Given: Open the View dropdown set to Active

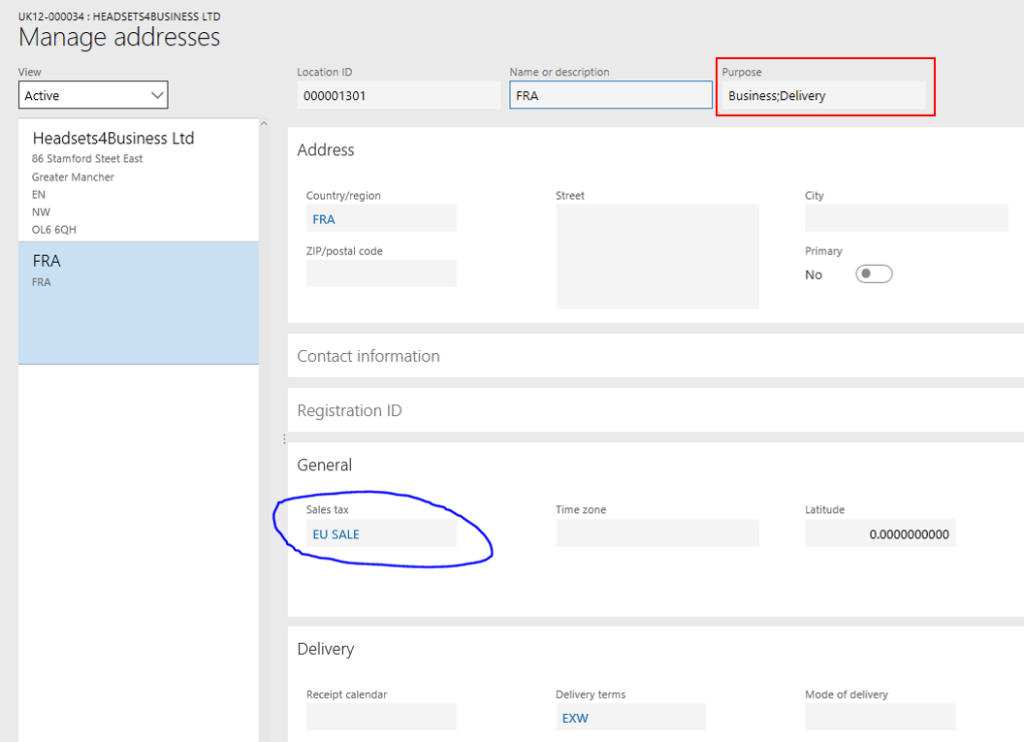Looking at the screenshot, I should (93, 95).
